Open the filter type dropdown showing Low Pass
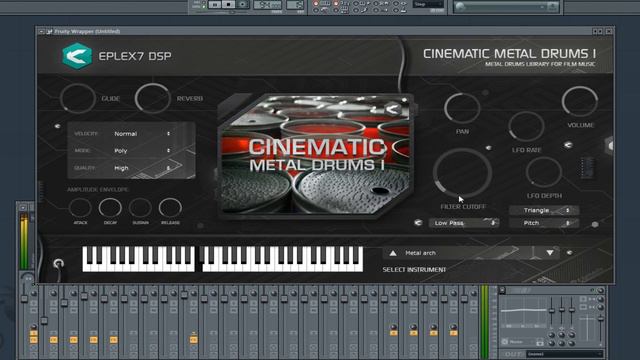This screenshot has width=640, height=360. tap(463, 223)
